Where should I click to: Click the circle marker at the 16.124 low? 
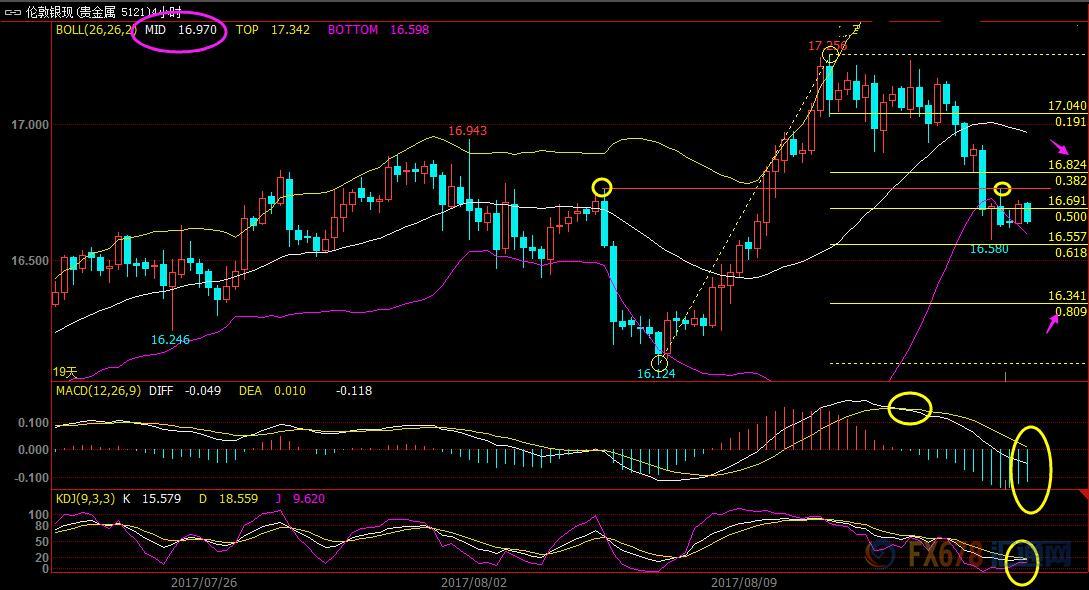point(658,362)
